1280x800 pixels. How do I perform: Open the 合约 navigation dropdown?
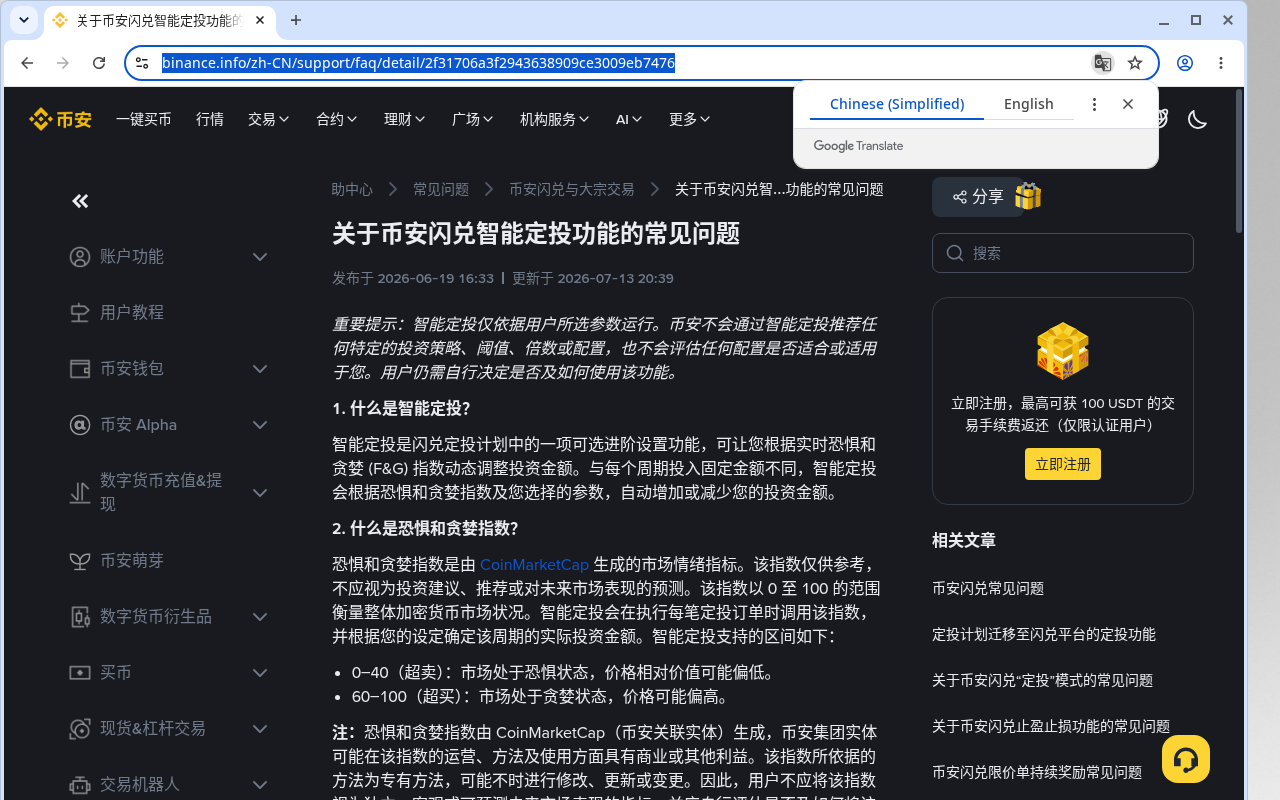click(337, 119)
